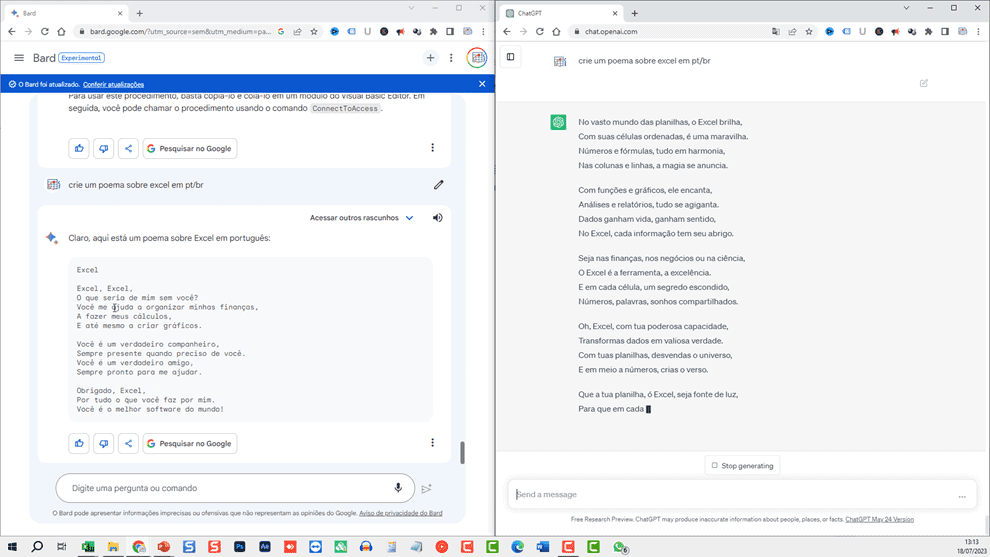Close the blue Bard update banner

coord(482,84)
